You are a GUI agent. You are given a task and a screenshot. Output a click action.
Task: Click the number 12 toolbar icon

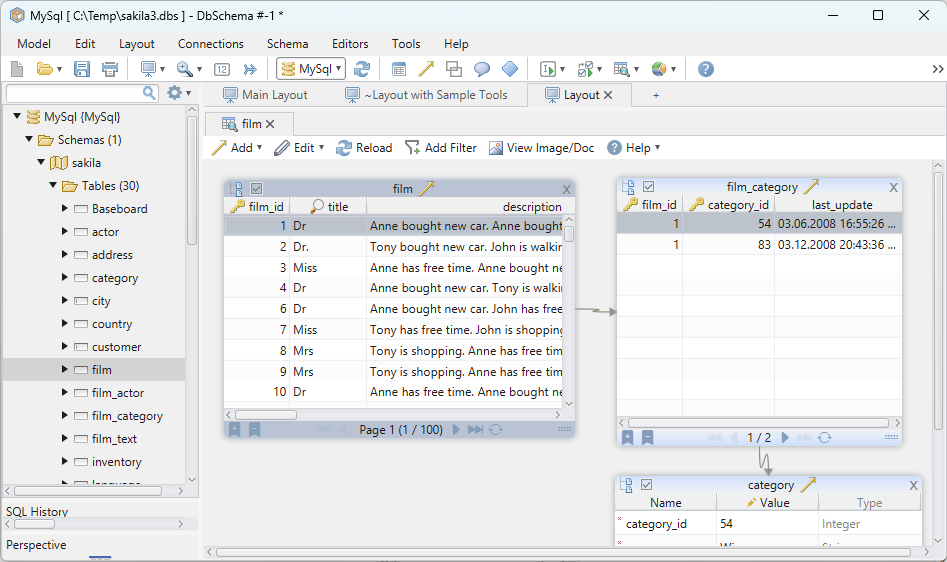[x=222, y=69]
